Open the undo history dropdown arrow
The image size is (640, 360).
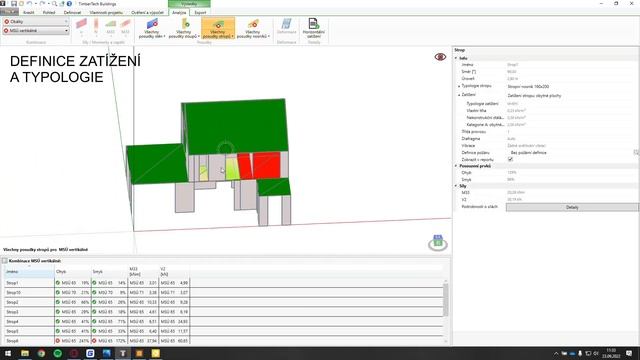coord(35,4)
